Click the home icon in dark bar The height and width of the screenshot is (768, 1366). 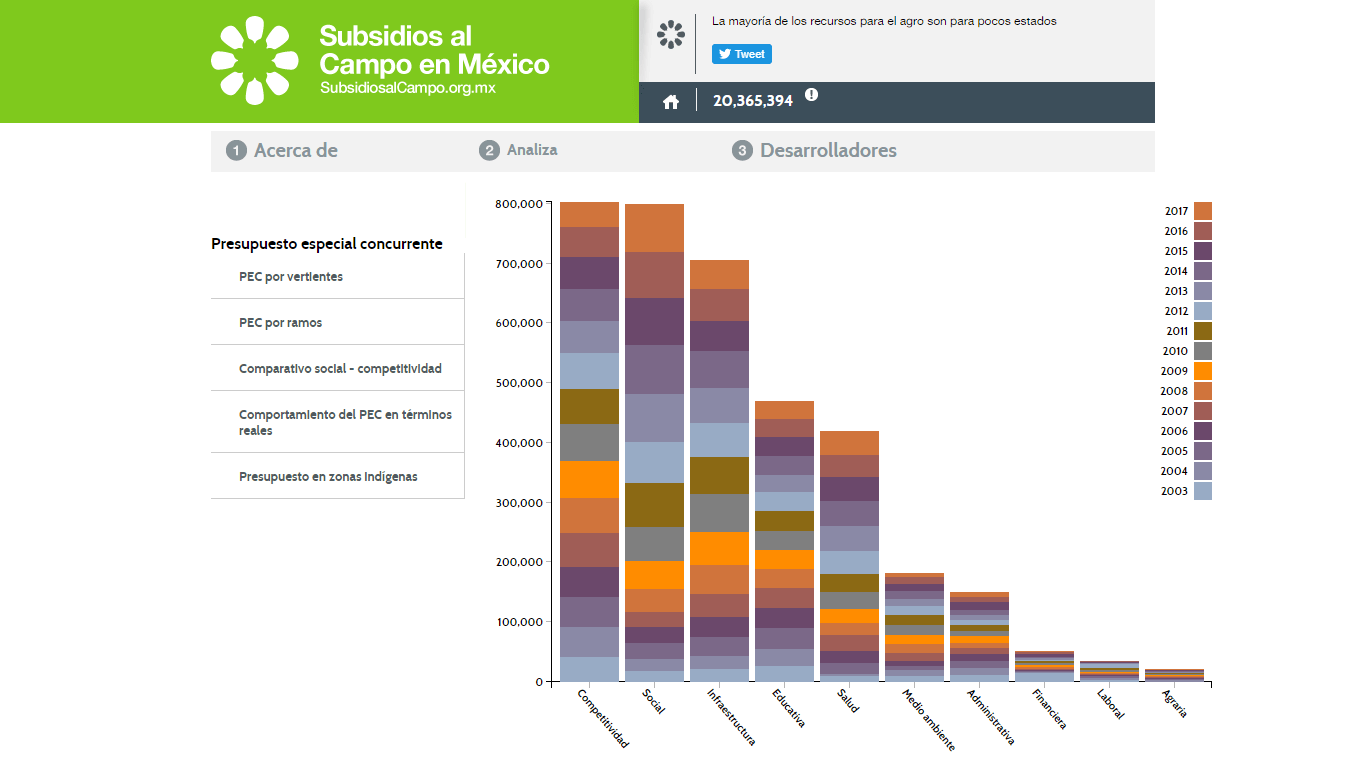(671, 101)
